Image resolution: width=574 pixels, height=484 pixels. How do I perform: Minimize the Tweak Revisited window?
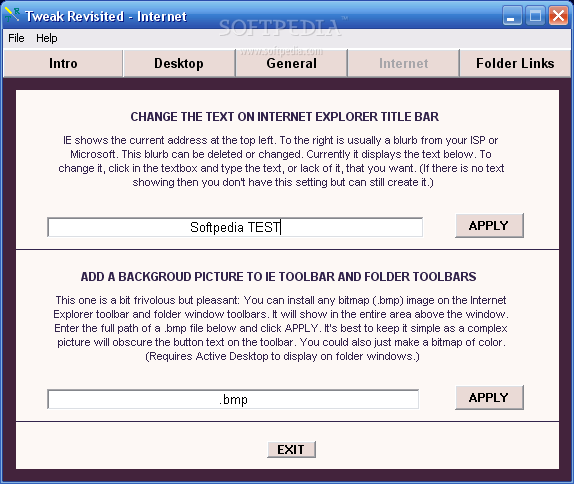click(x=512, y=16)
